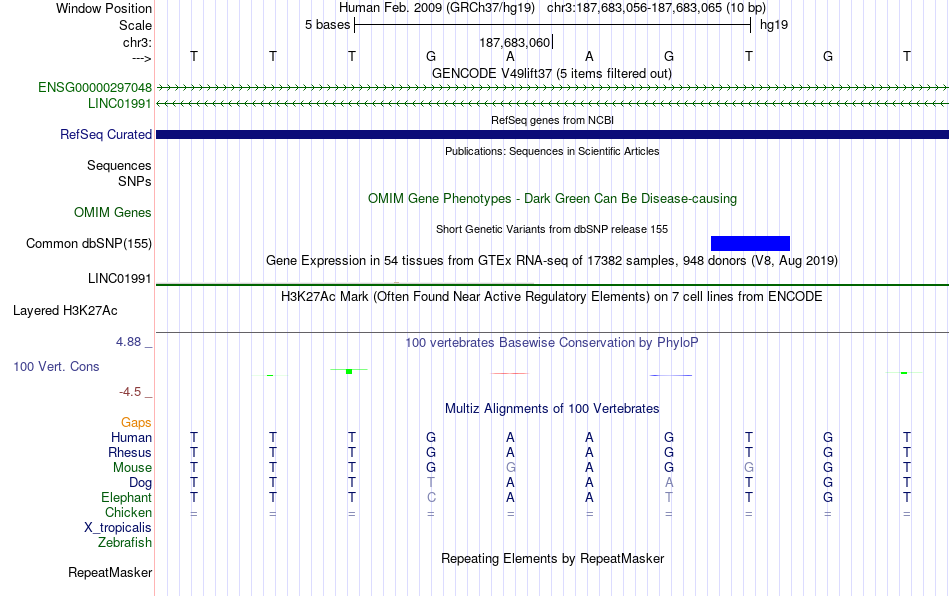Select the X_tropicalis species label
Image resolution: width=950 pixels, height=596 pixels.
coord(118,528)
